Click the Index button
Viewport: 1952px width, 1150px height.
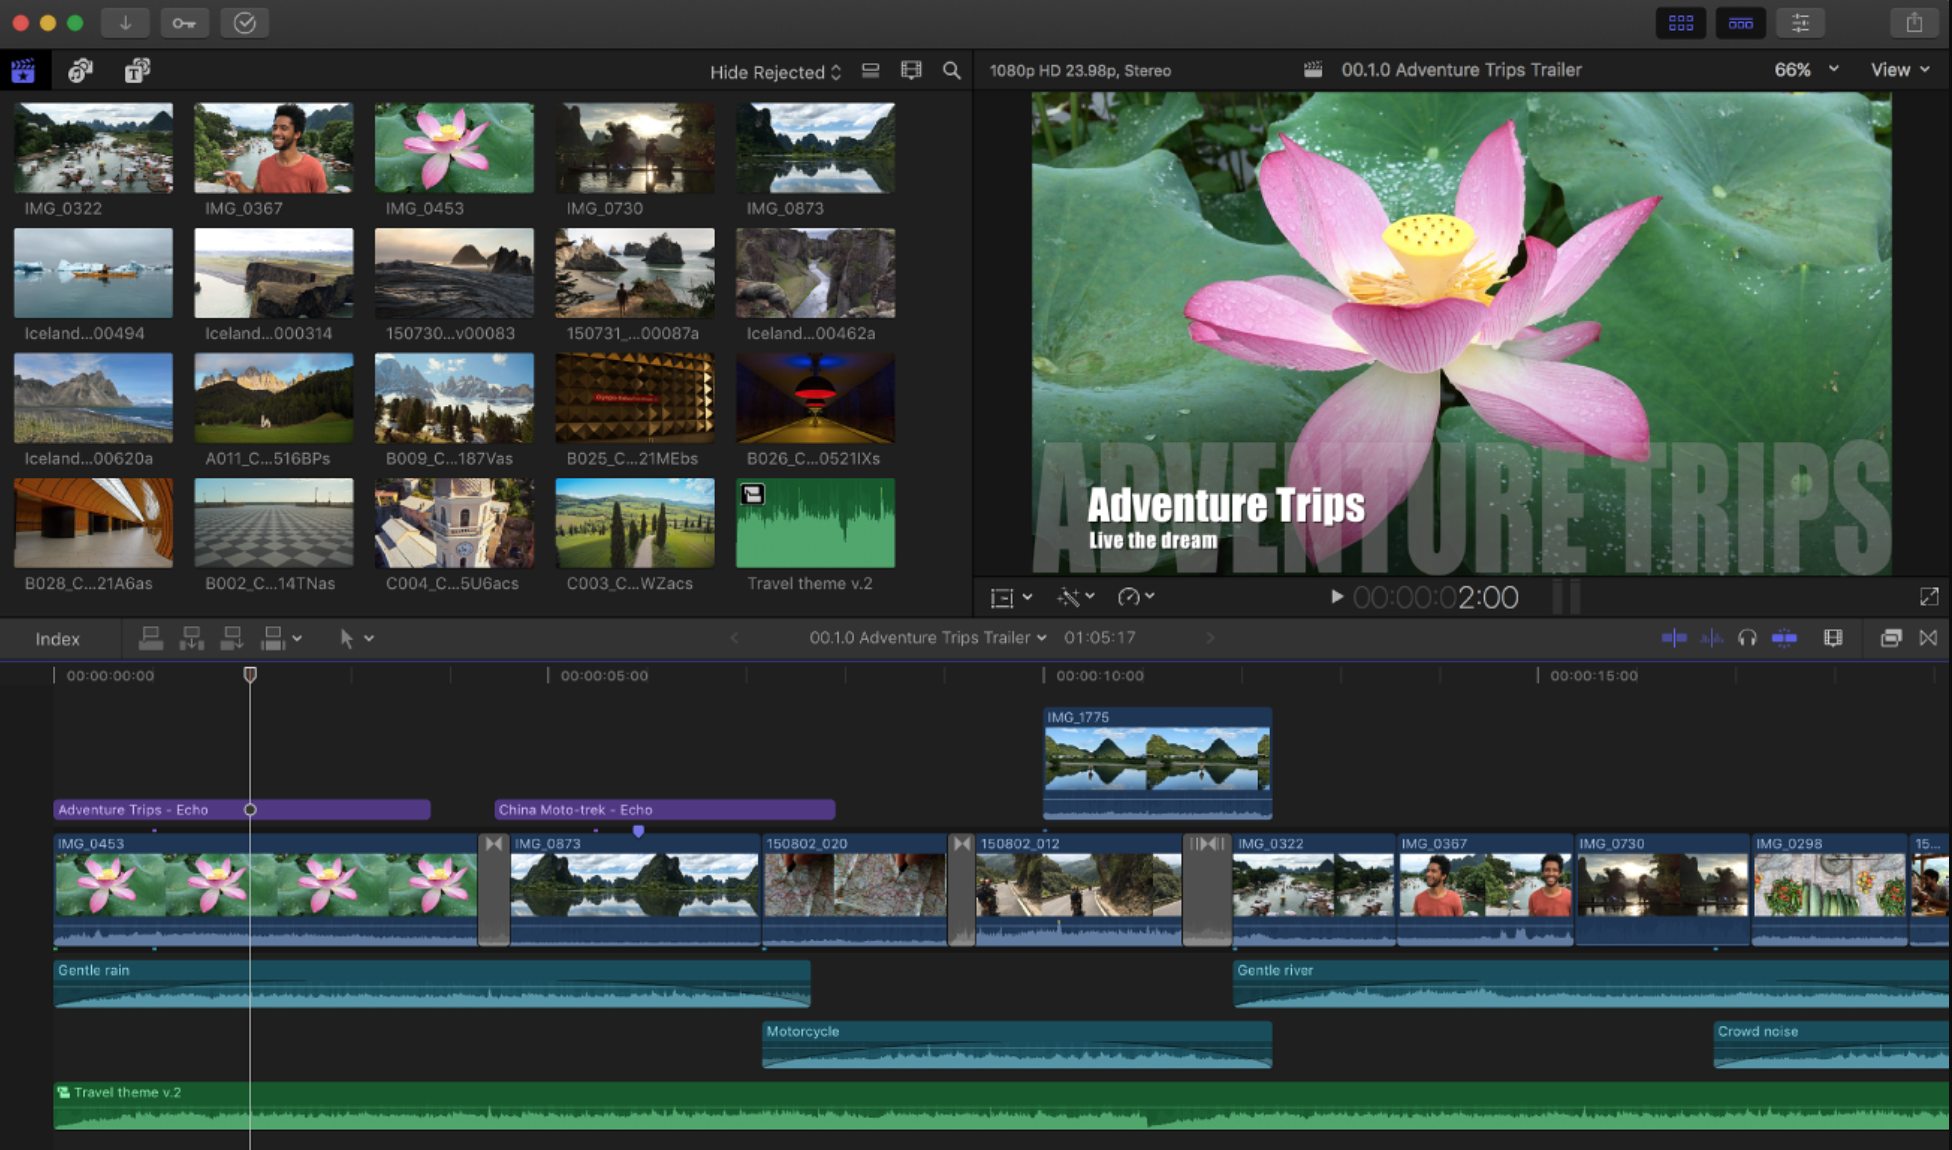(x=57, y=638)
